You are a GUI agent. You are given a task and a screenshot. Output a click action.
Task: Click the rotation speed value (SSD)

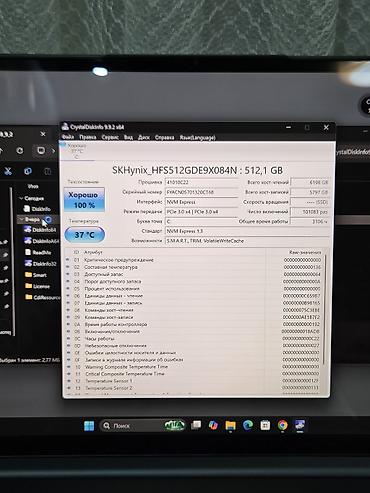(x=310, y=202)
